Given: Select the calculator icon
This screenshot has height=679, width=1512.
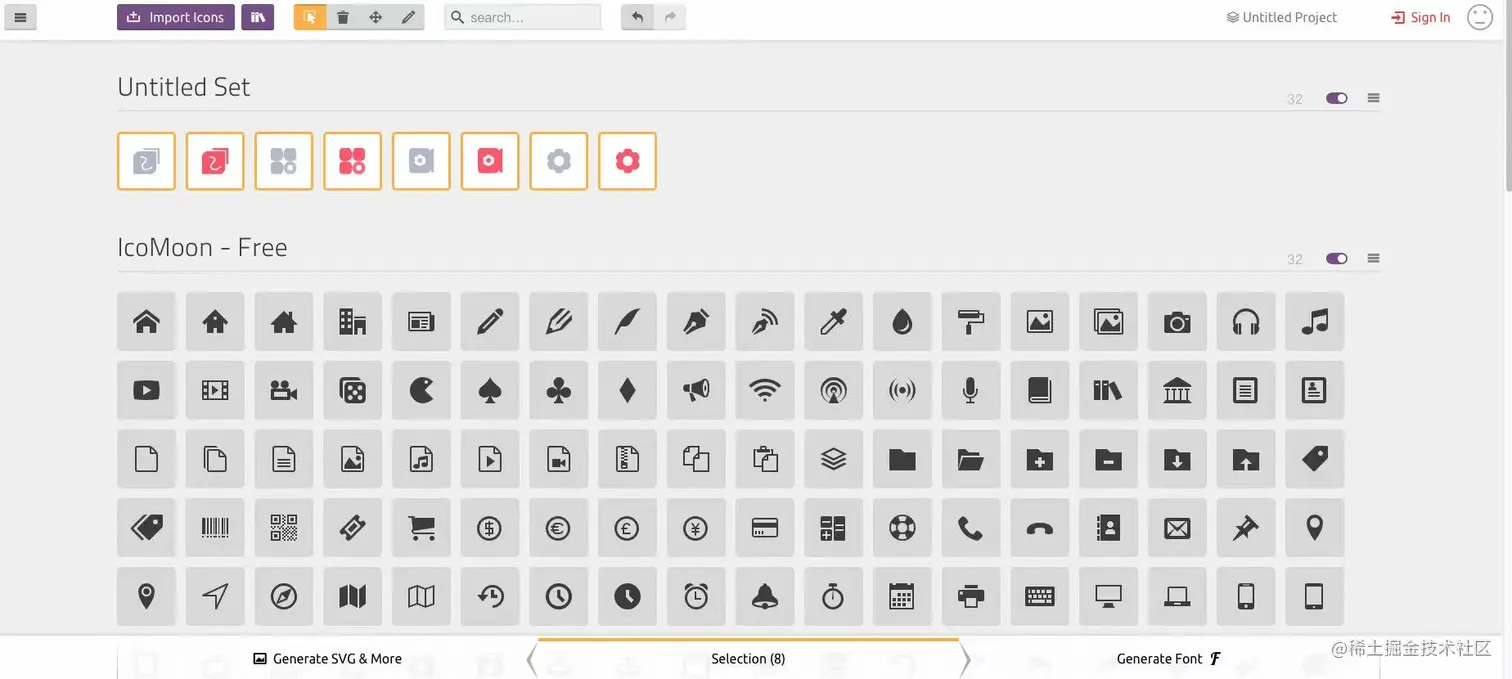Looking at the screenshot, I should [833, 528].
